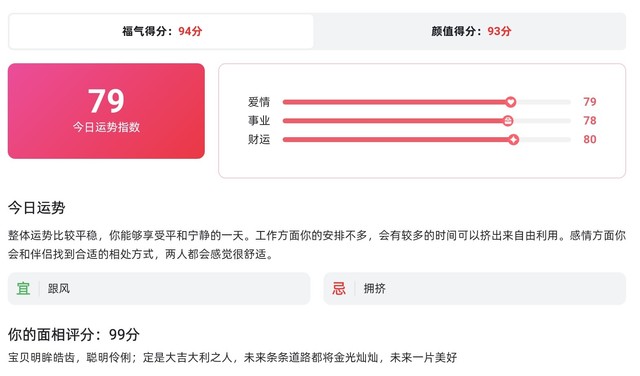Click the 事业 progress bar track

click(x=427, y=120)
